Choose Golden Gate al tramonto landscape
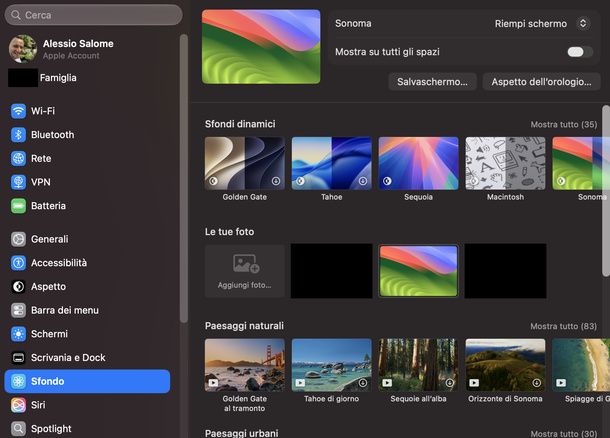 (x=245, y=365)
